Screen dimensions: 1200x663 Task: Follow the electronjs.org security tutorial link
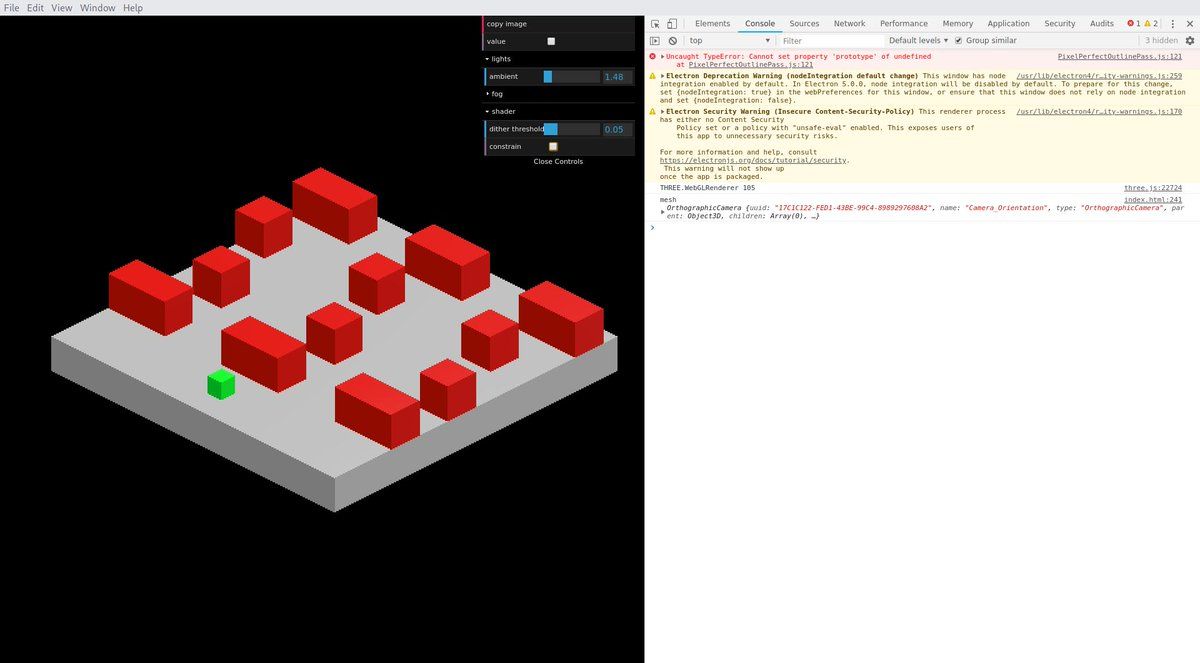coord(754,160)
